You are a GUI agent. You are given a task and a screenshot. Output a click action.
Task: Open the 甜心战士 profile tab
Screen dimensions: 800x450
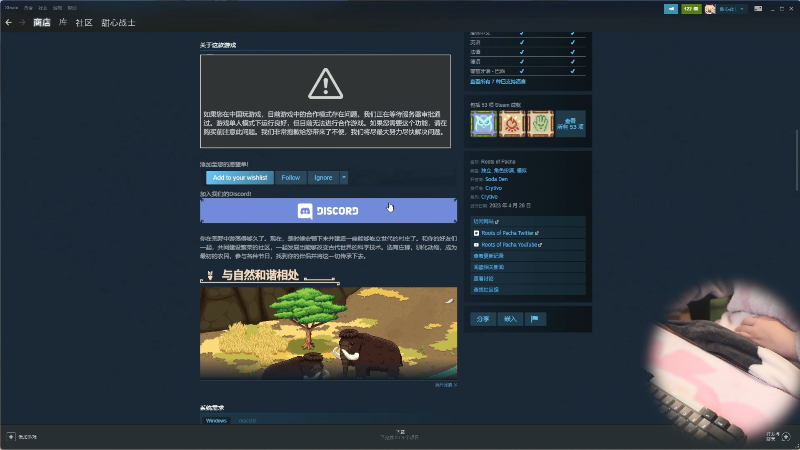tap(118, 22)
